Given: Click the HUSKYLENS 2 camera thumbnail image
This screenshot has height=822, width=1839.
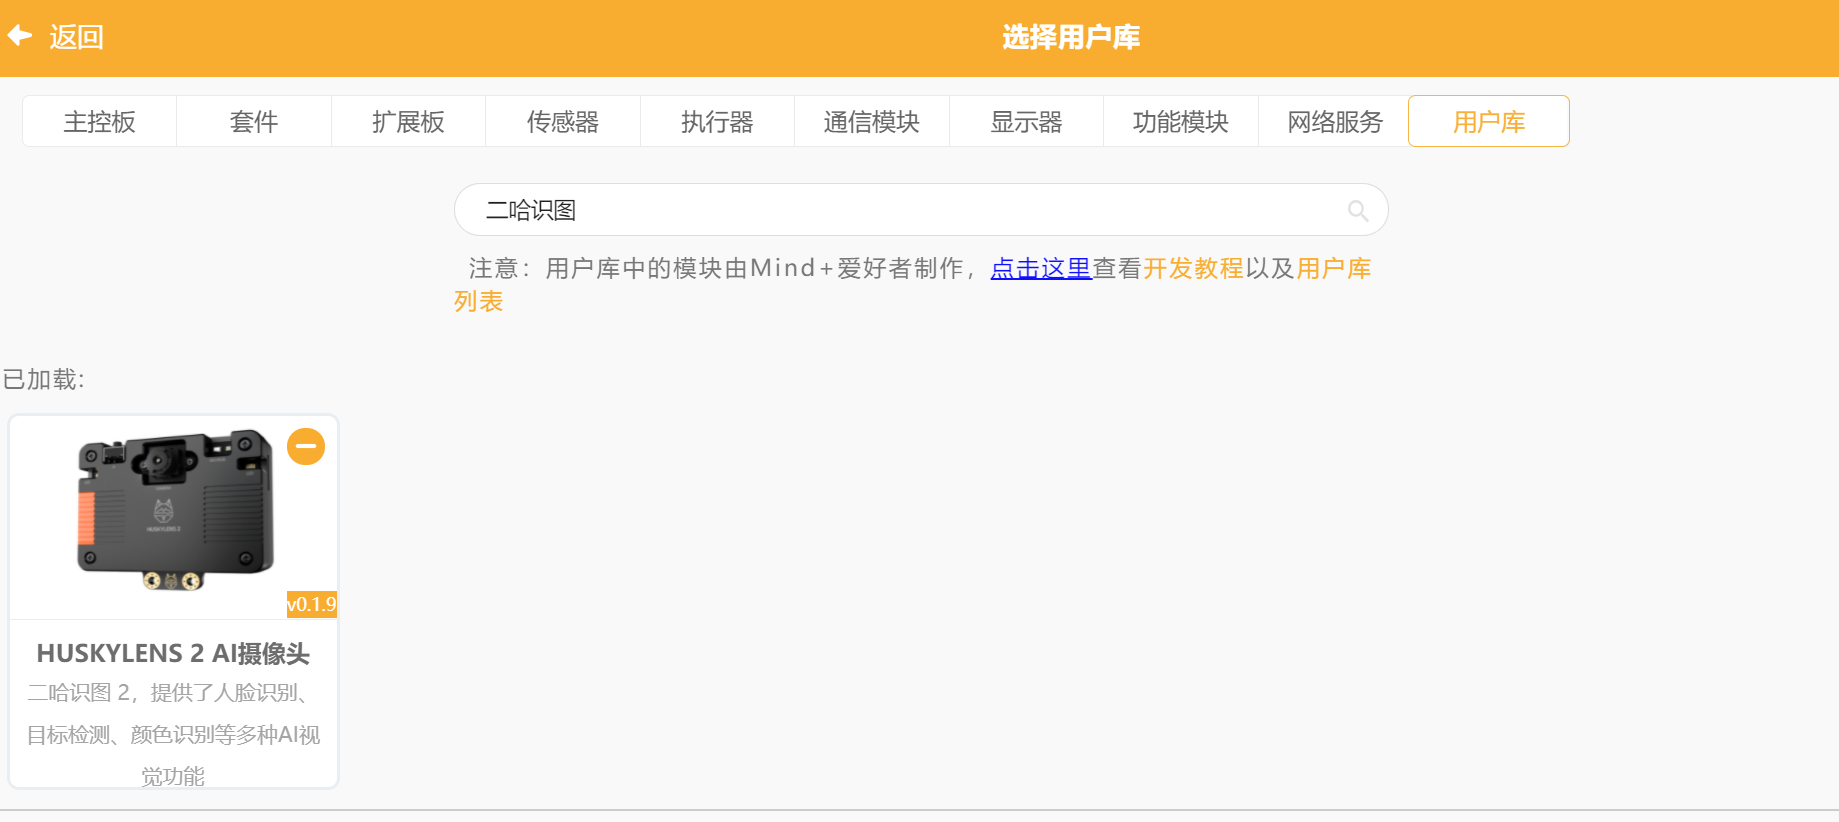Looking at the screenshot, I should tap(175, 510).
